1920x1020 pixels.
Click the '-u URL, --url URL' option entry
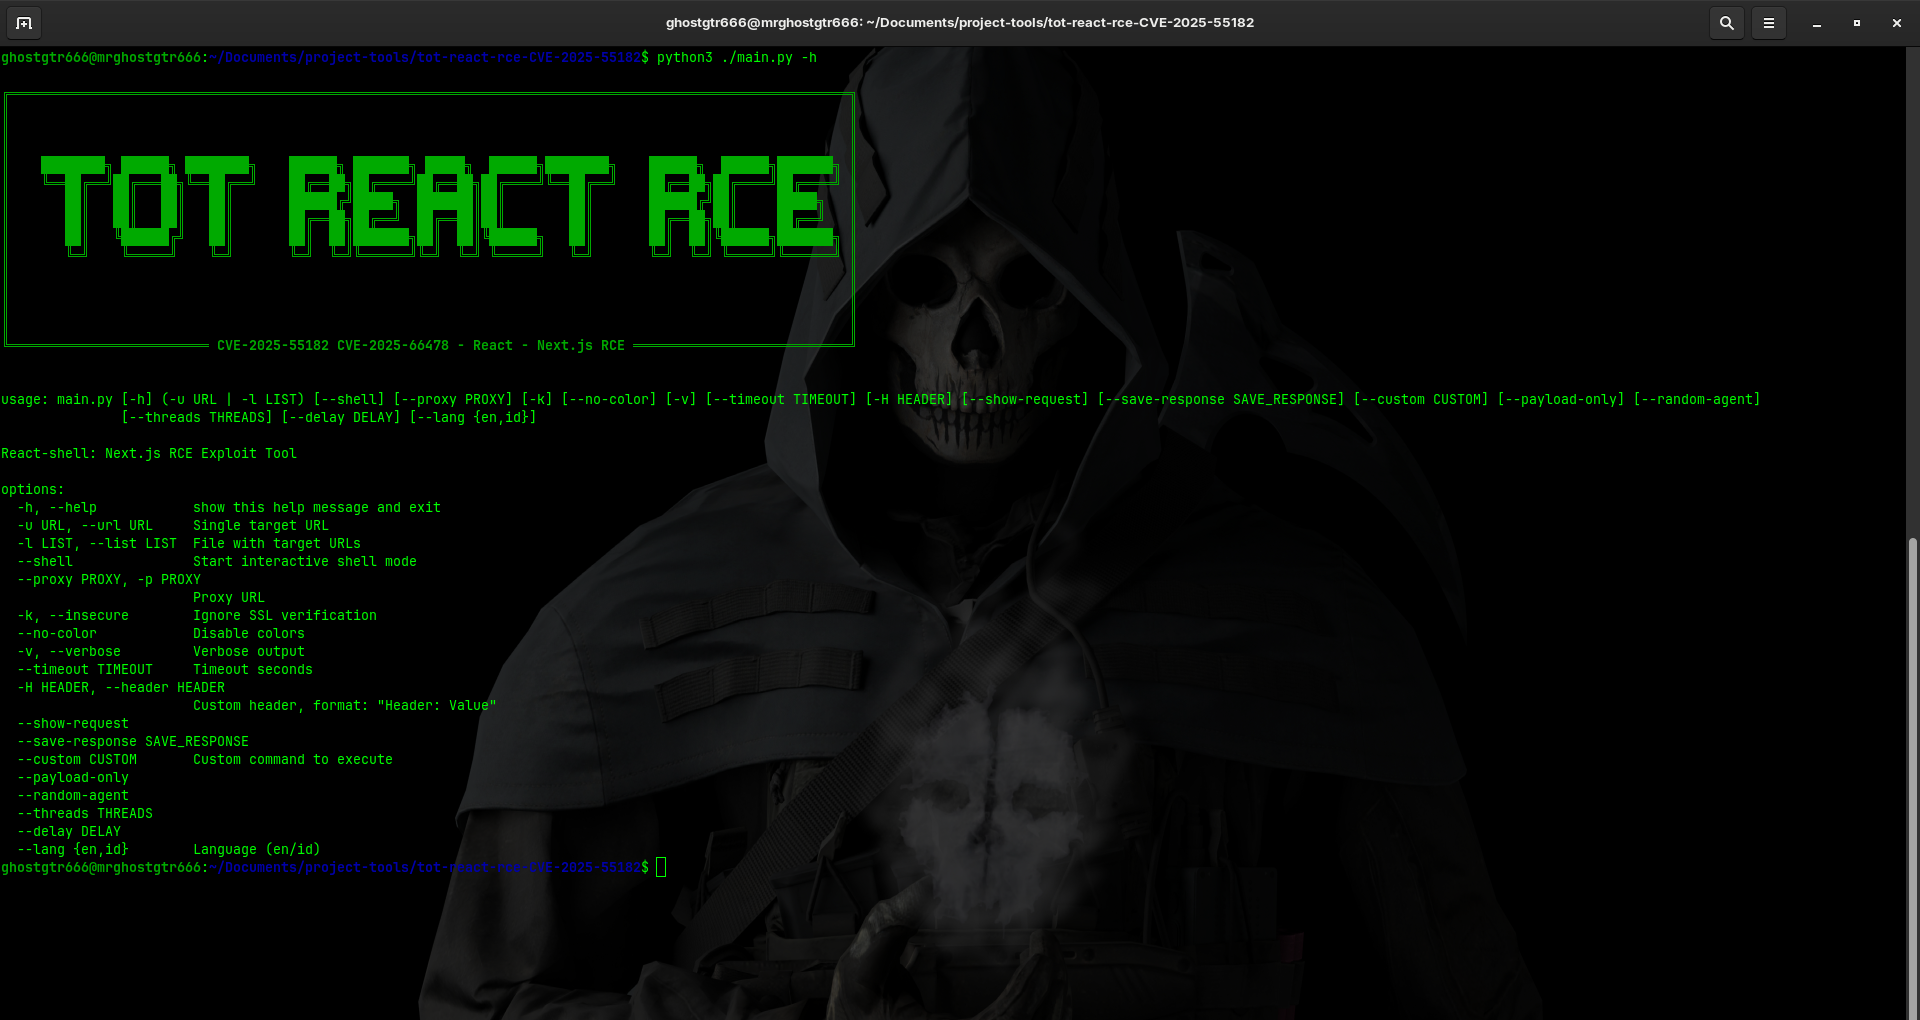(85, 526)
